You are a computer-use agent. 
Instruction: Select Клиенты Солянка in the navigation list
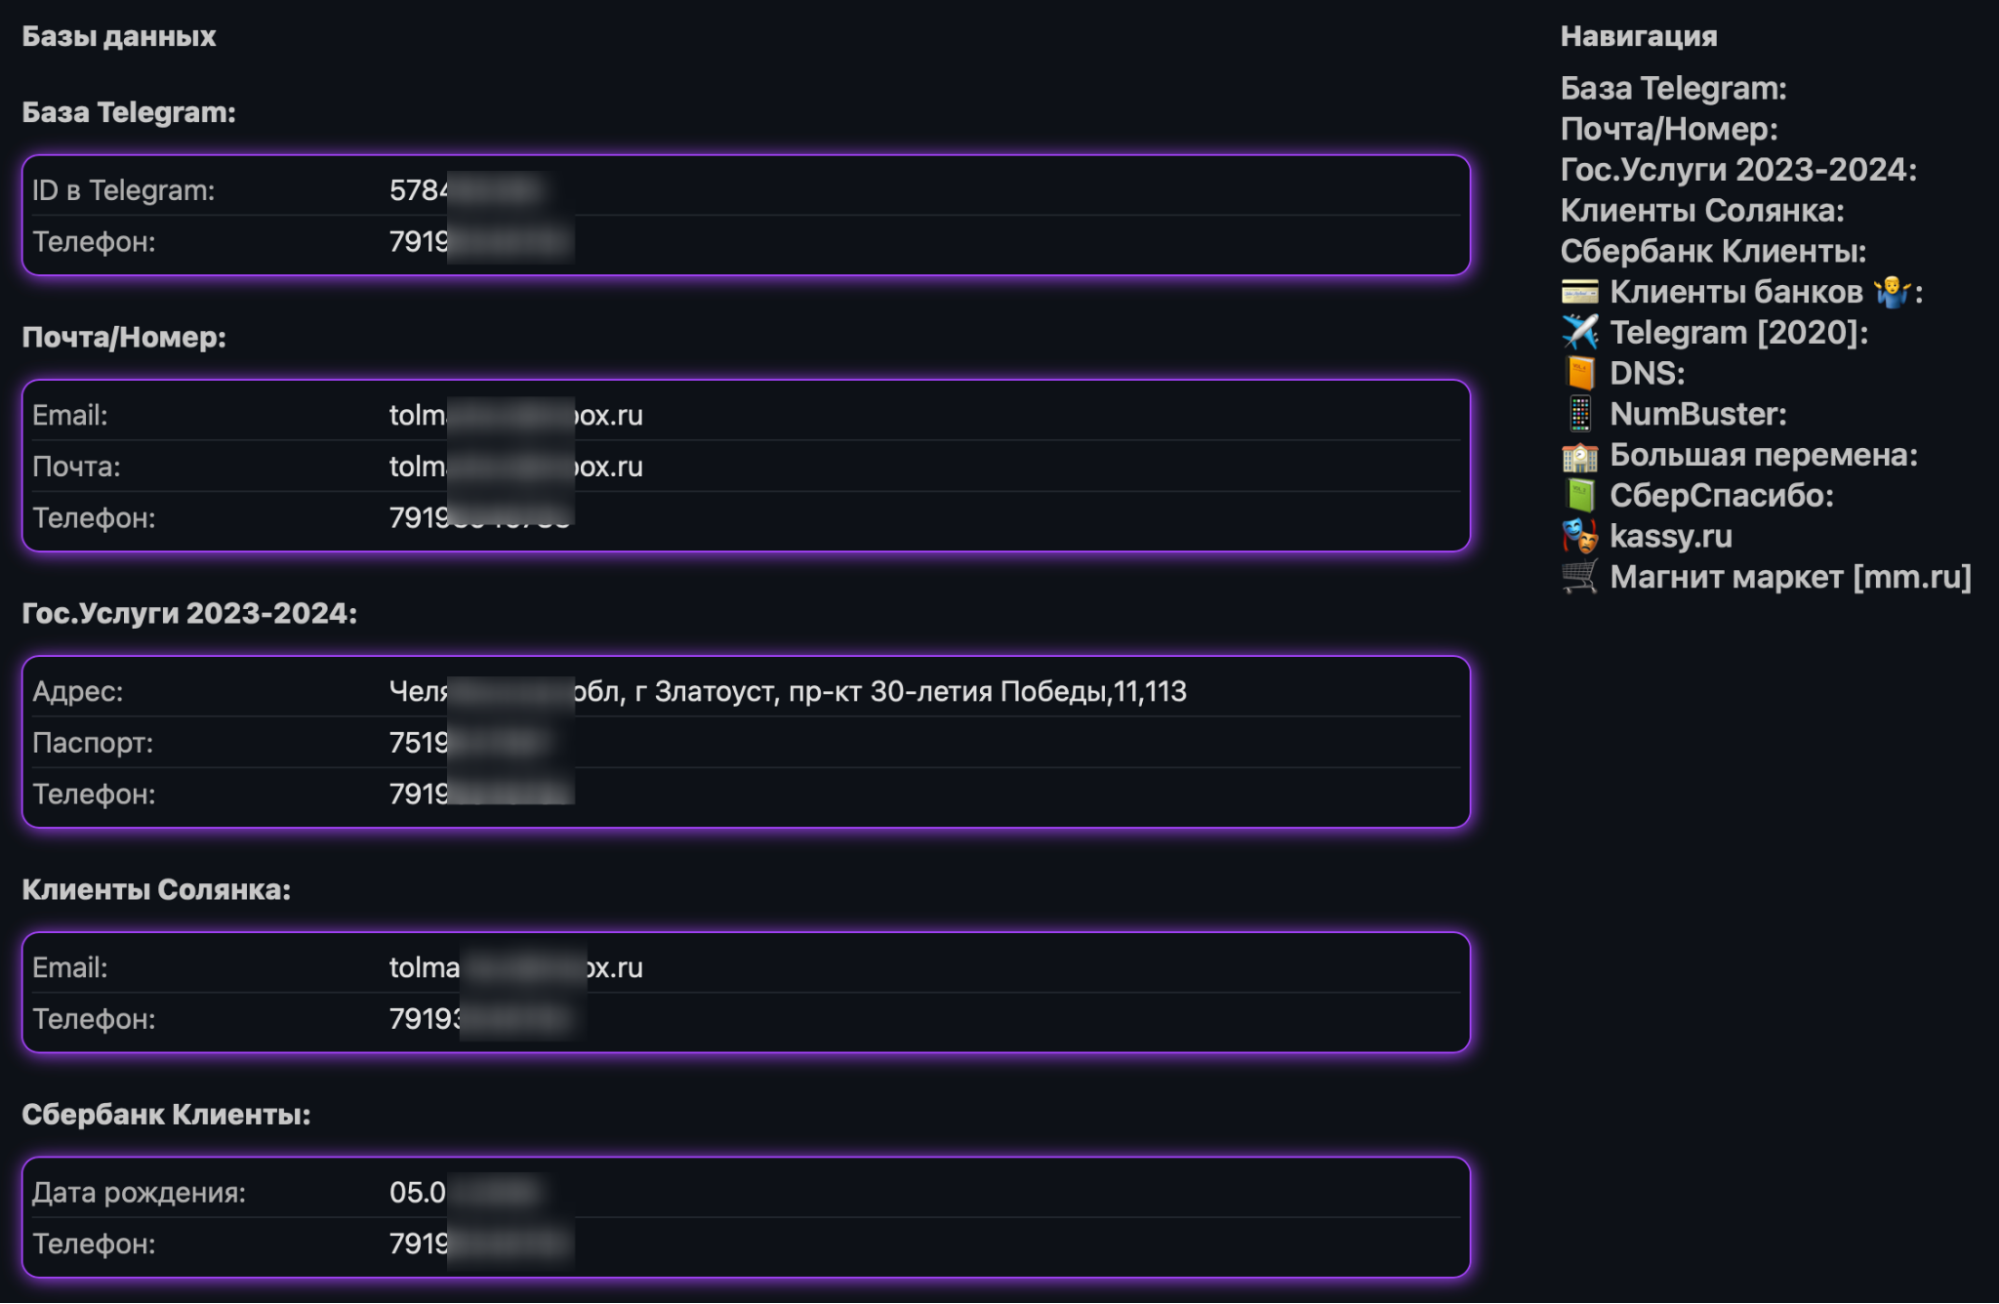[1702, 211]
